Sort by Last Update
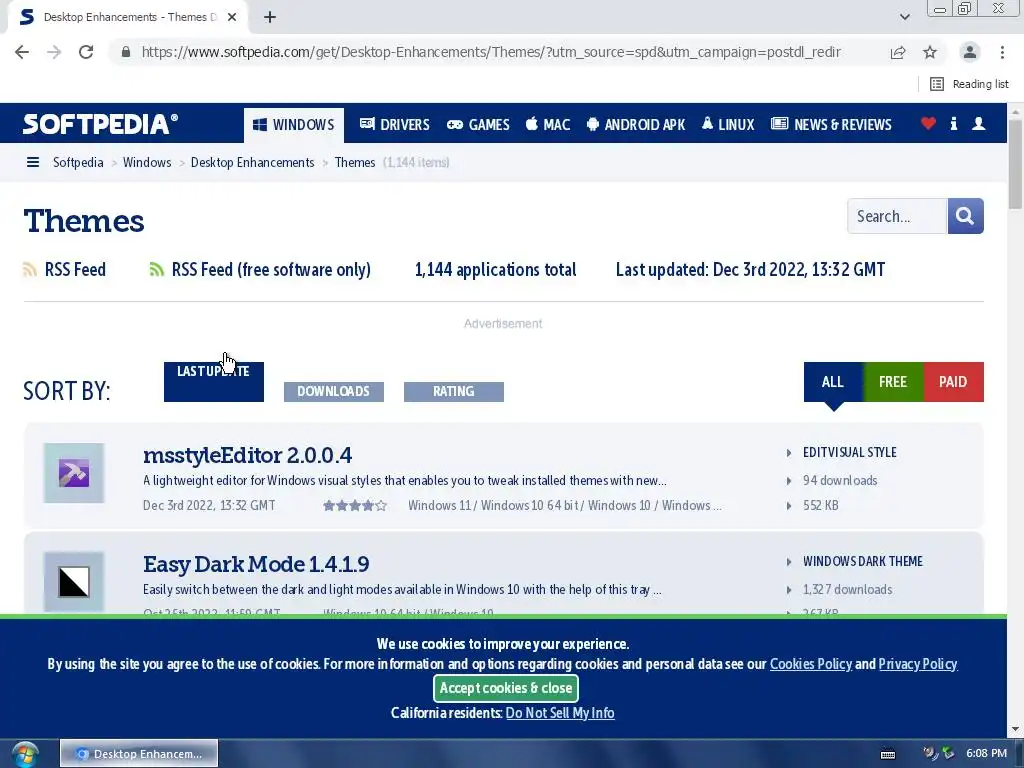Screen dimensions: 1024x768 214,381
